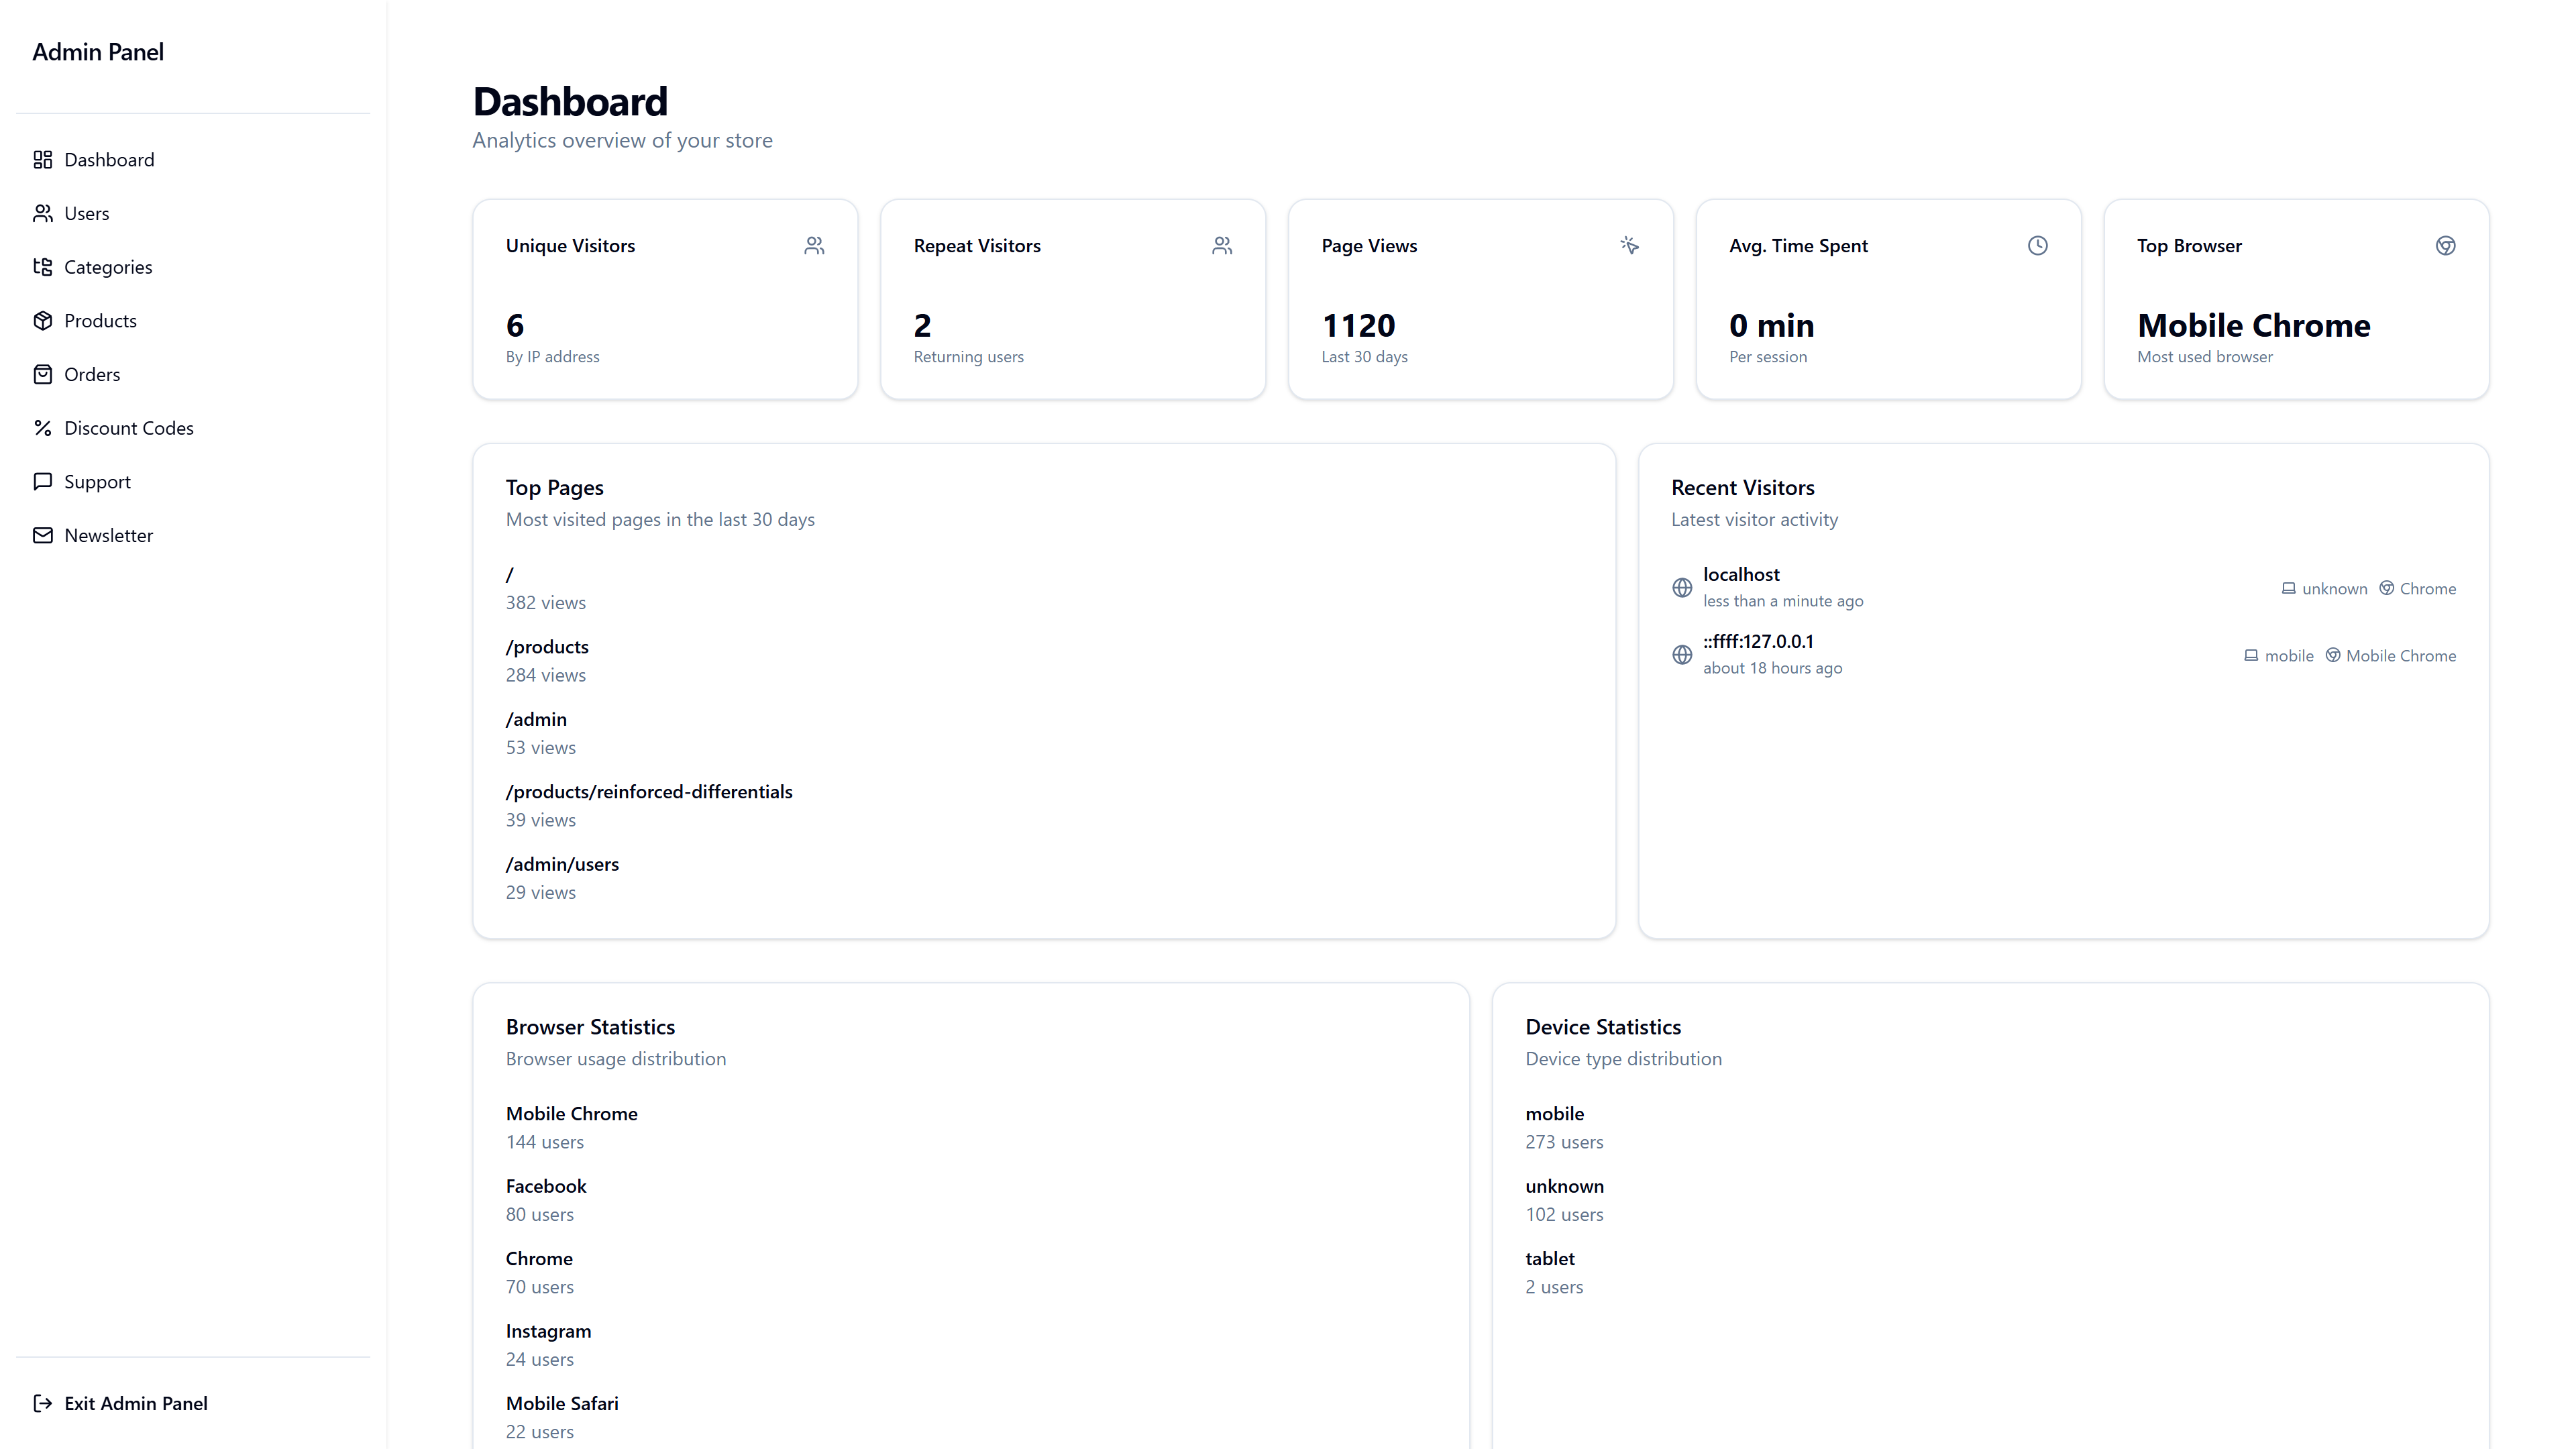This screenshot has height=1449, width=2576.
Task: Go to the Users section
Action: tap(193, 213)
